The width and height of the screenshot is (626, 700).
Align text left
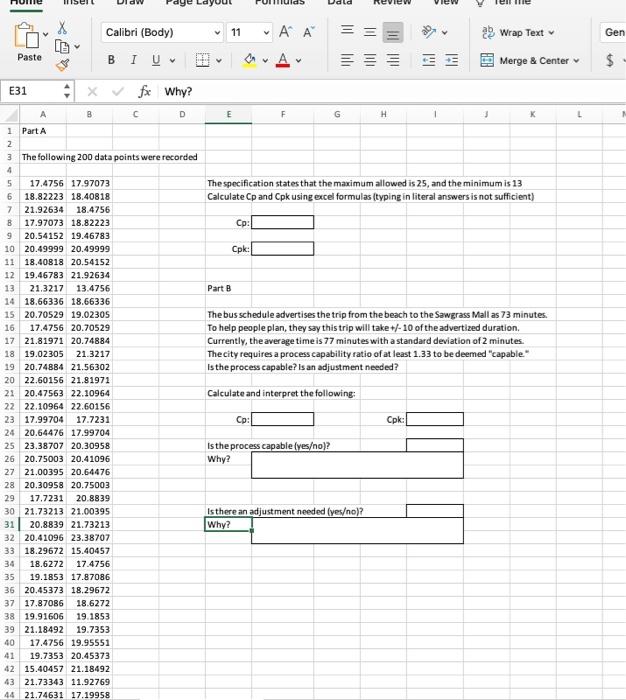[347, 60]
